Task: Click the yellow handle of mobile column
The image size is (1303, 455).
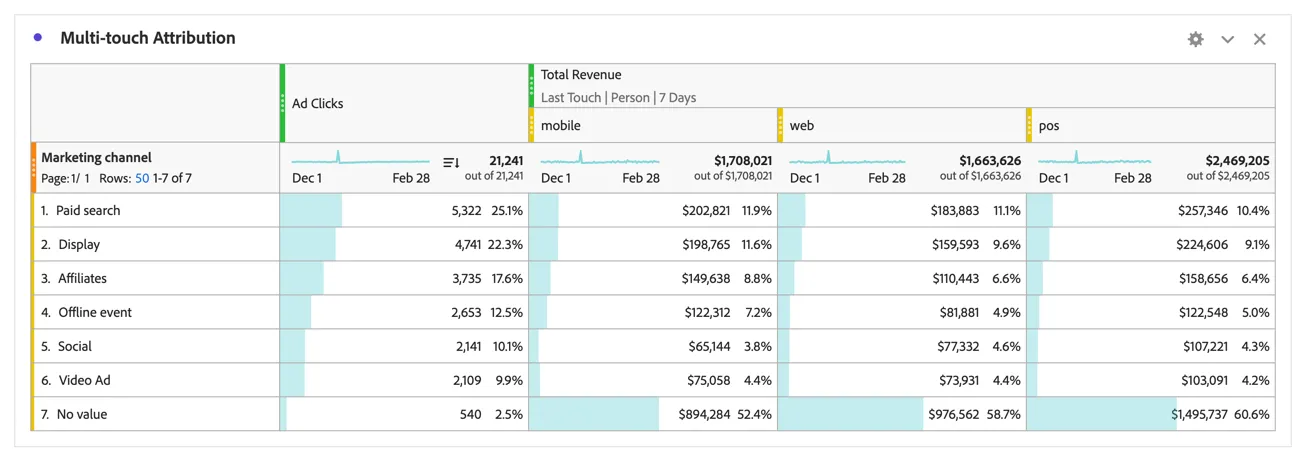Action: pos(532,125)
